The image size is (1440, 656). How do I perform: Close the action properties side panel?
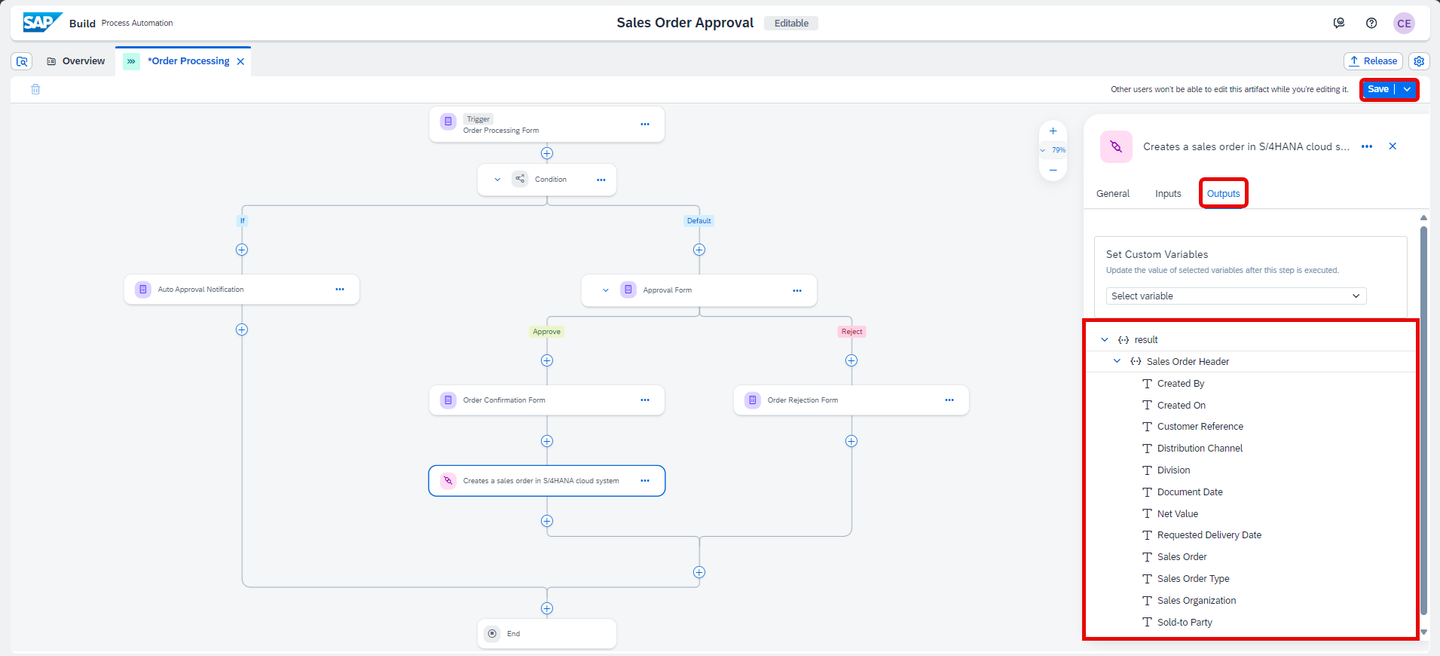click(x=1392, y=146)
